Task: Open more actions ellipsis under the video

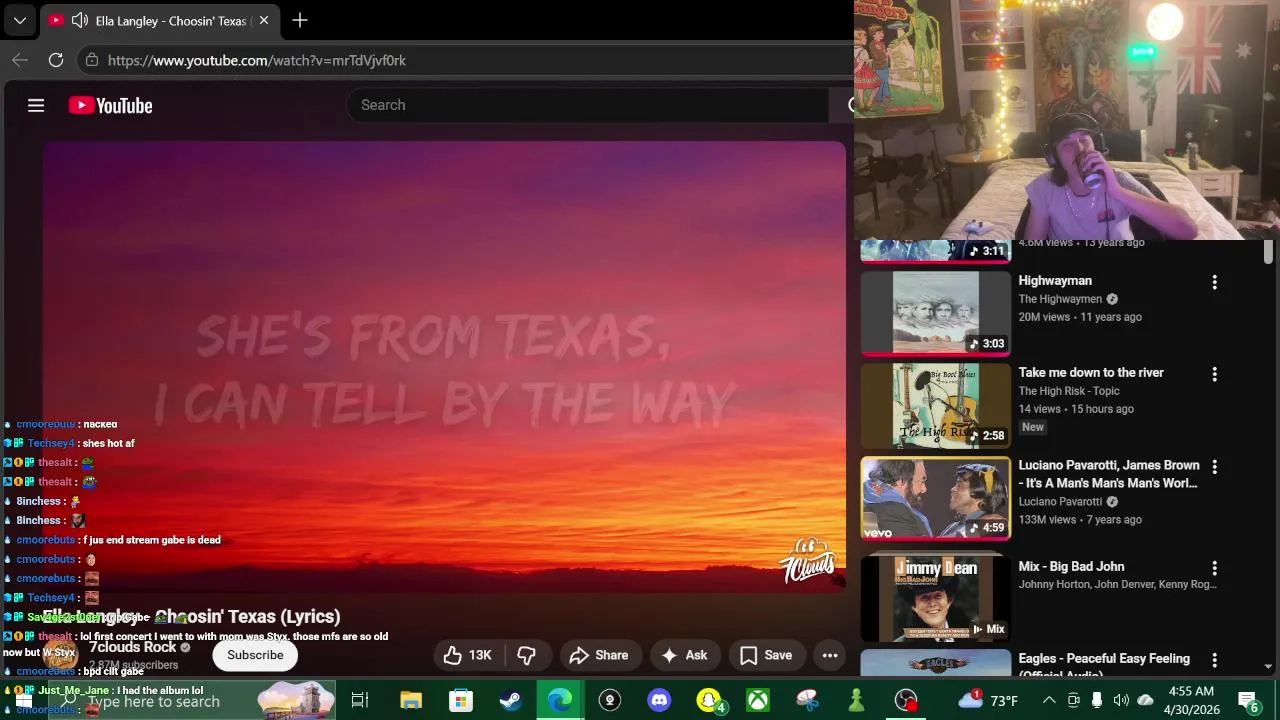Action: (x=830, y=655)
